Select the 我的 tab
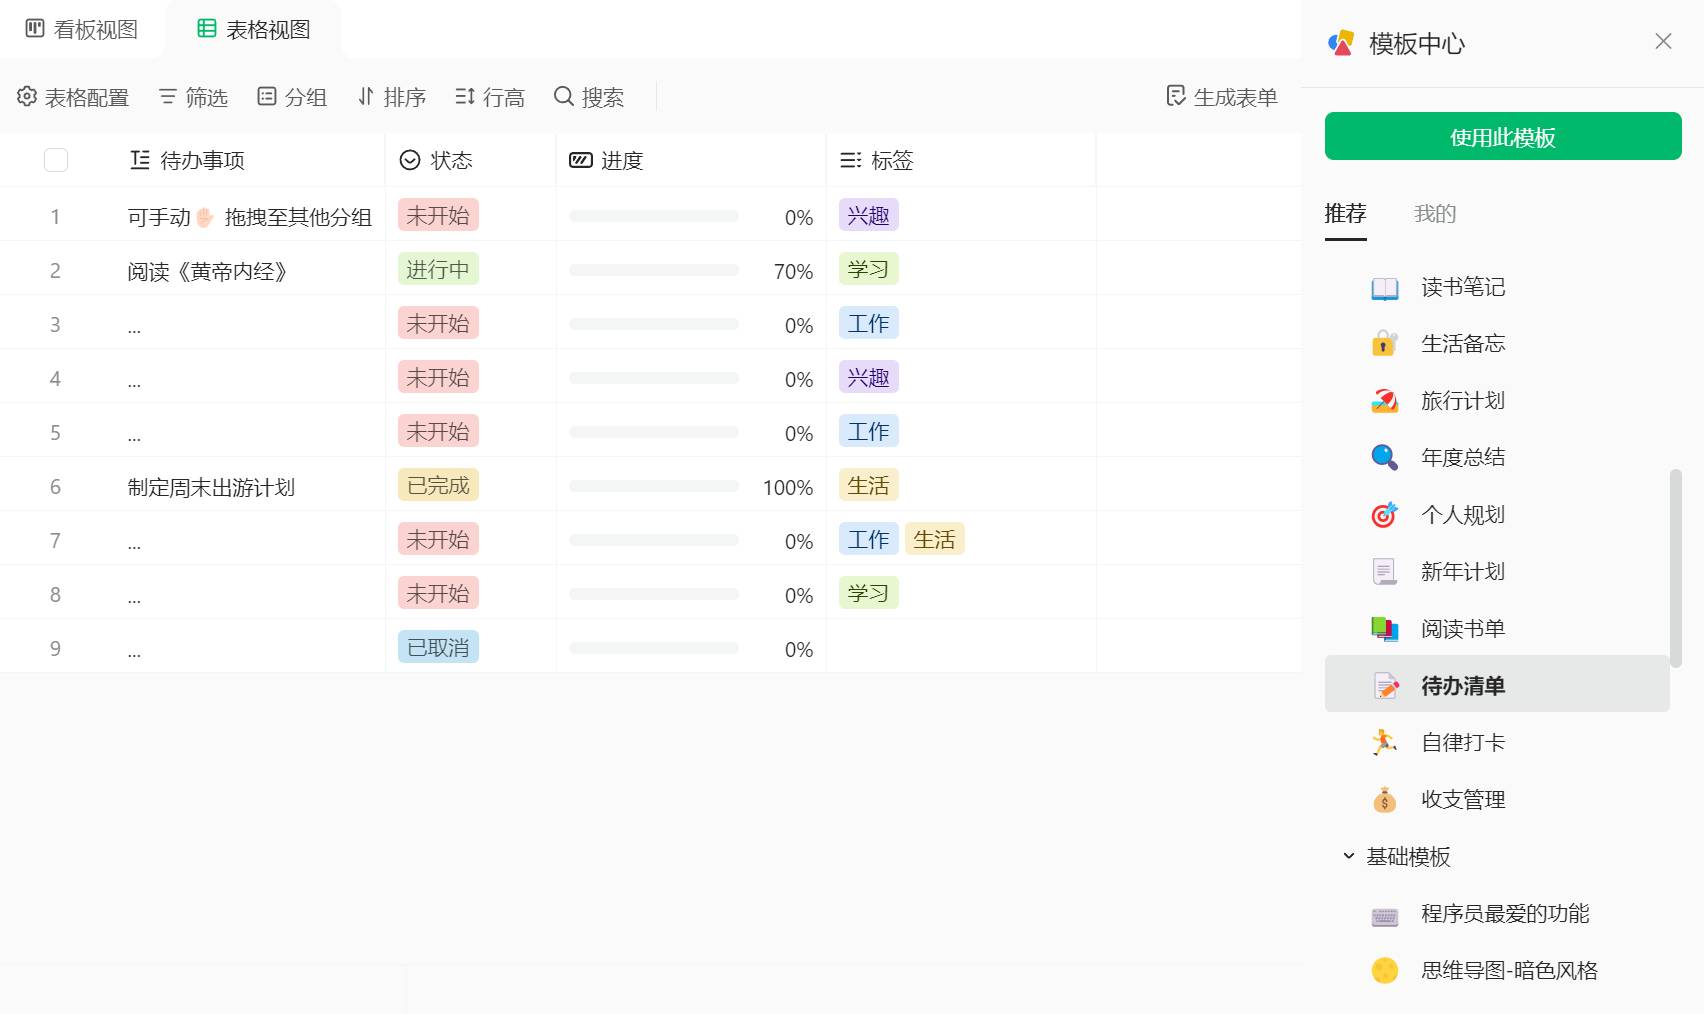This screenshot has width=1704, height=1014. tap(1435, 214)
